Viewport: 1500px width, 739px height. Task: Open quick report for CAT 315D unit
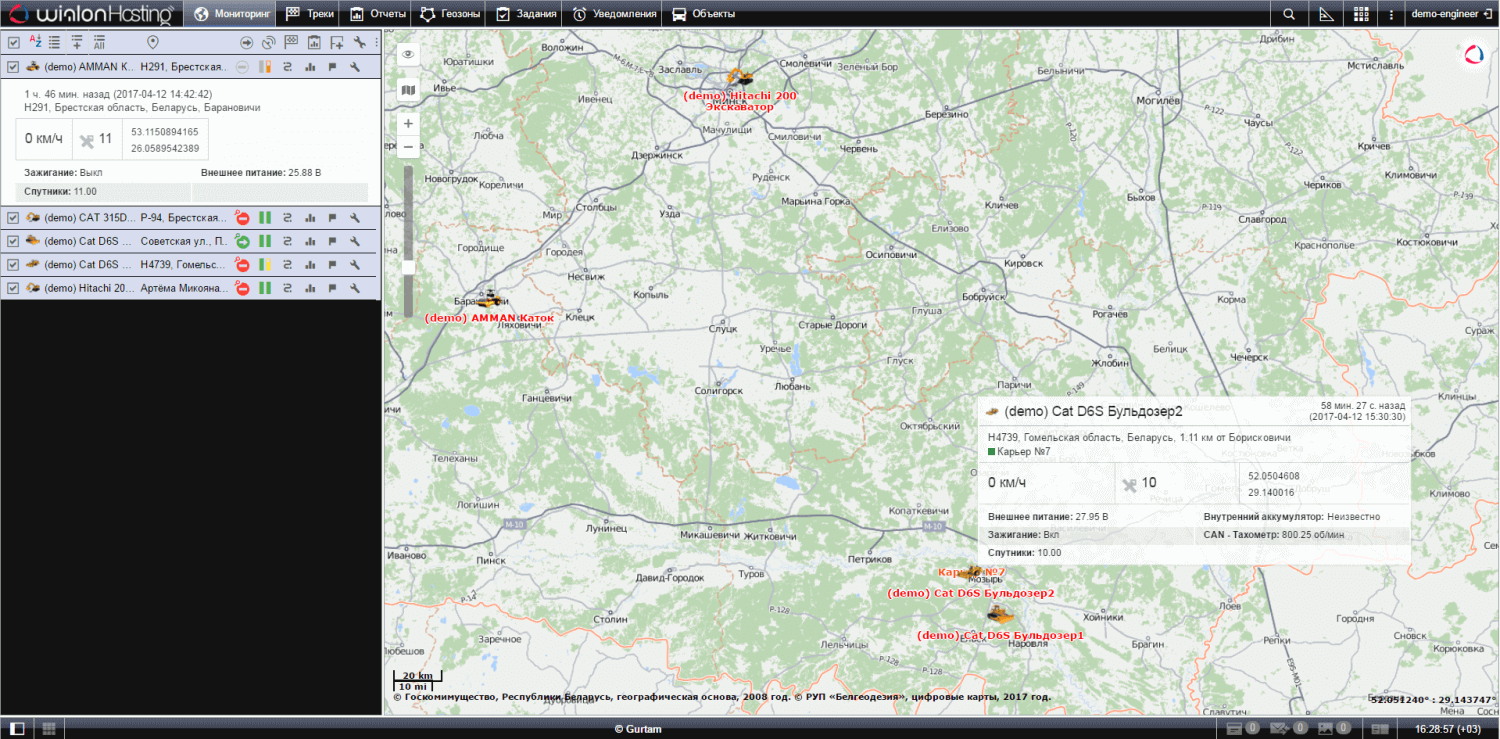click(x=310, y=217)
